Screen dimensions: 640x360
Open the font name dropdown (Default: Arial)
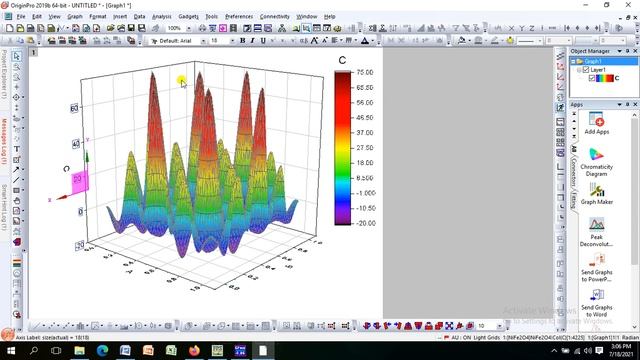(x=203, y=41)
